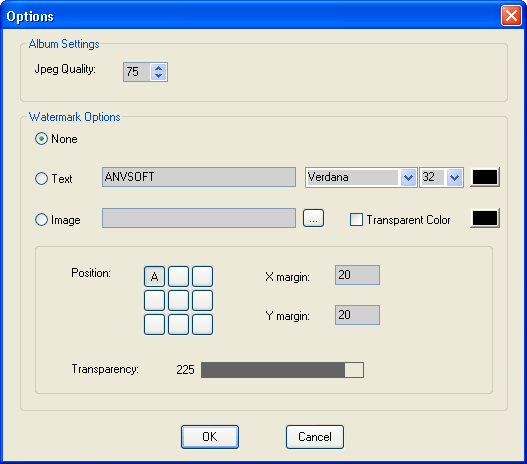
Task: Open the font size 32 dropdown
Action: point(454,177)
